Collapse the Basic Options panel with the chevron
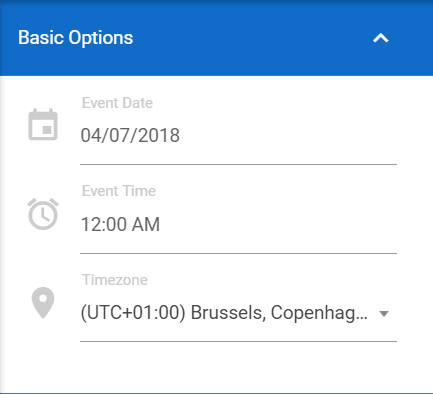This screenshot has width=433, height=394. click(381, 38)
